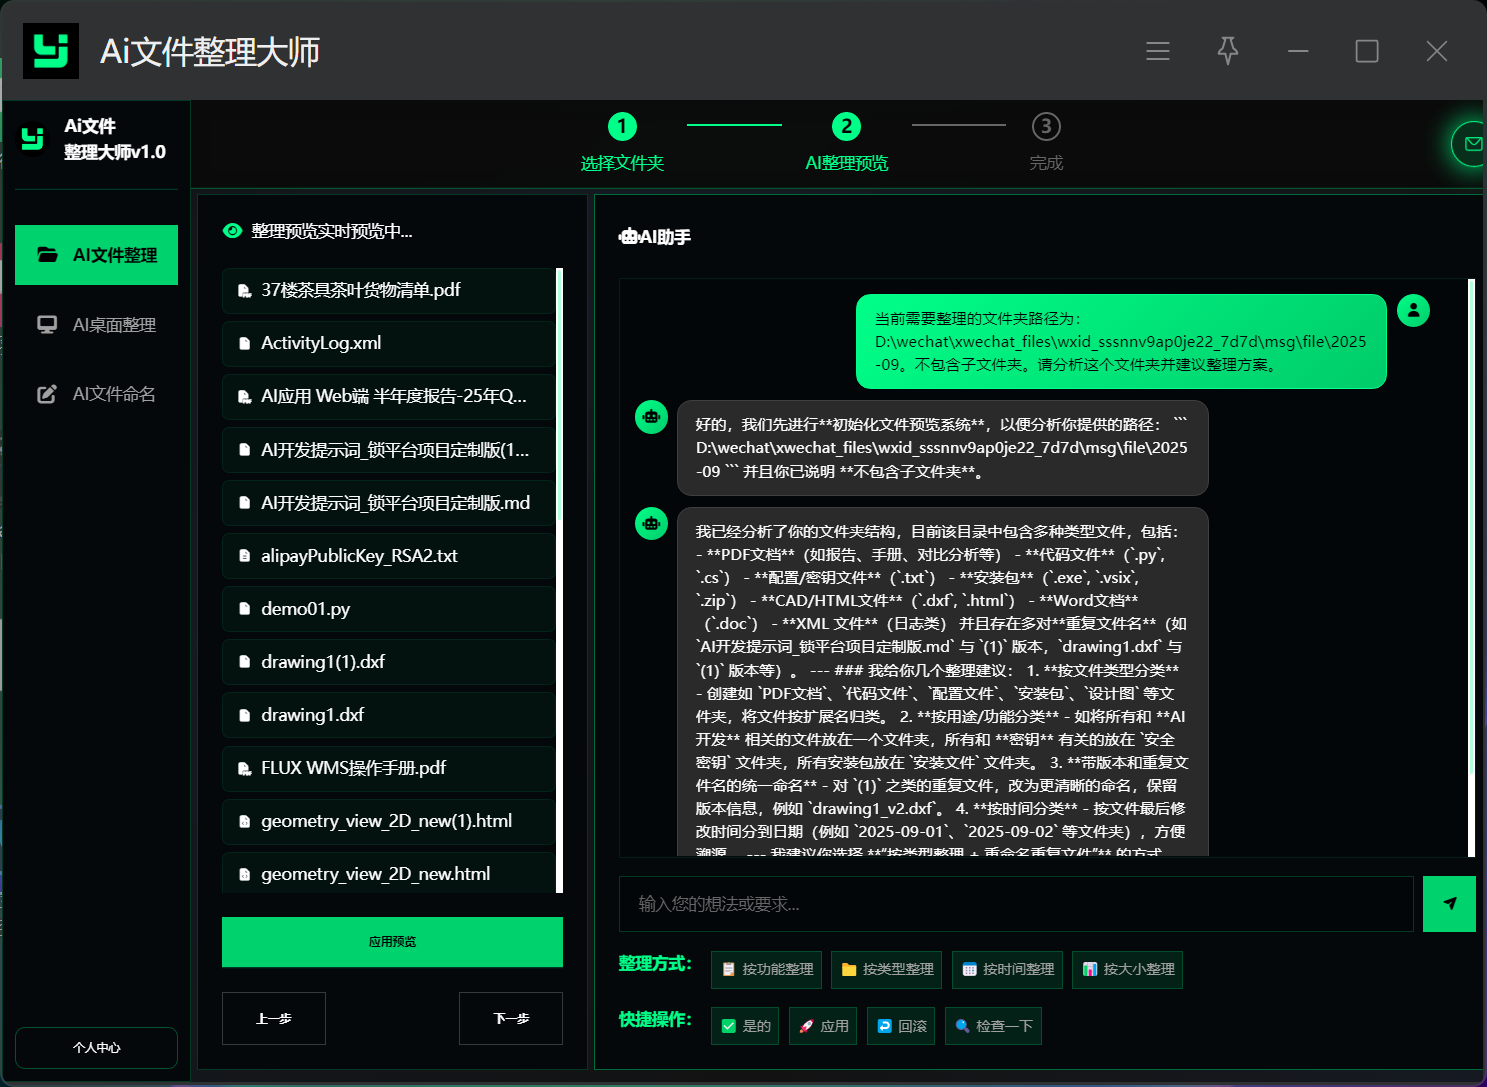
Task: Click the AI reply starting 我已经分析了你的文件夹结构
Action: (x=942, y=682)
